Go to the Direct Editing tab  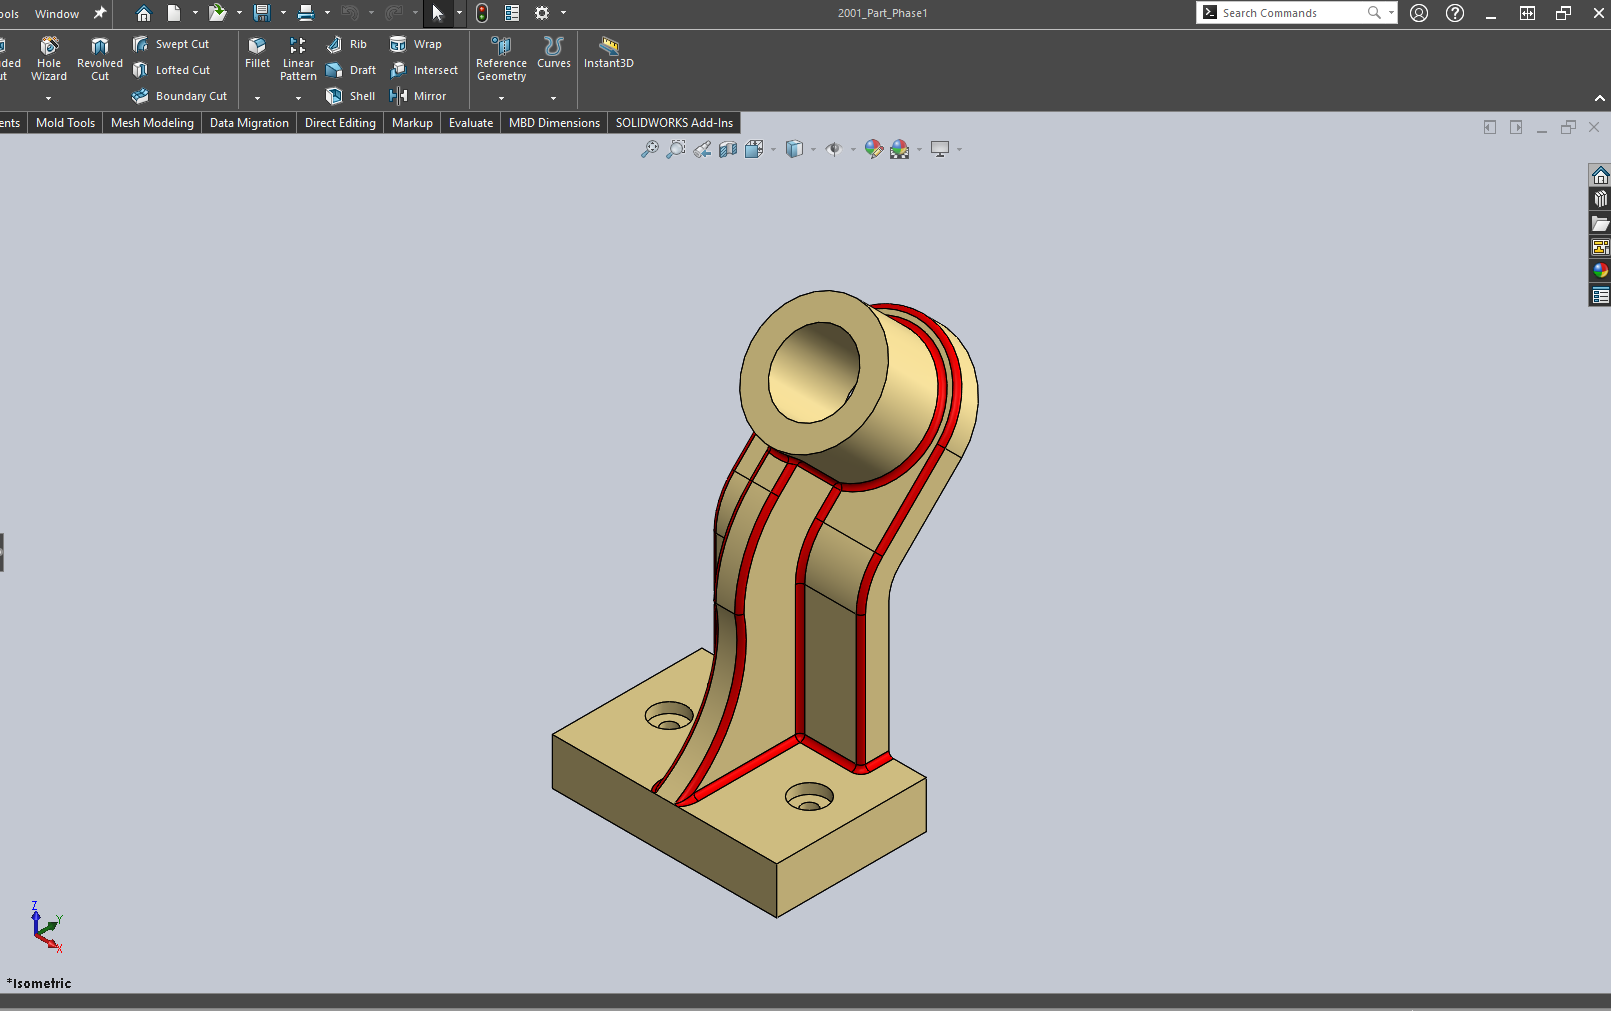(340, 123)
